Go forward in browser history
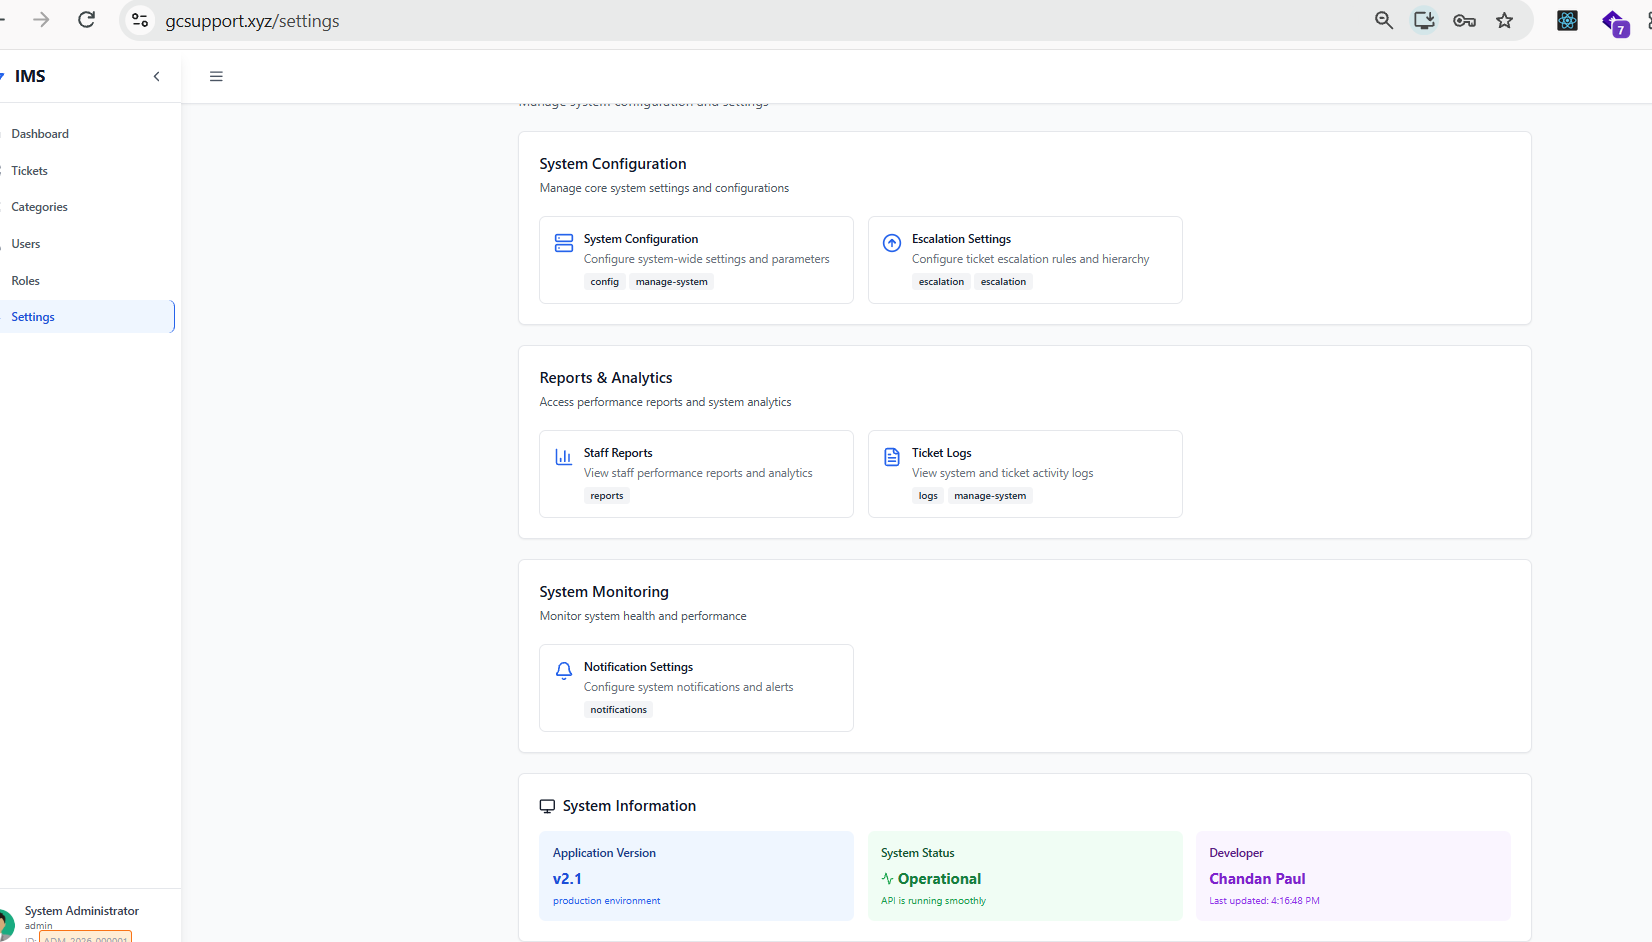The width and height of the screenshot is (1652, 942). coord(41,20)
